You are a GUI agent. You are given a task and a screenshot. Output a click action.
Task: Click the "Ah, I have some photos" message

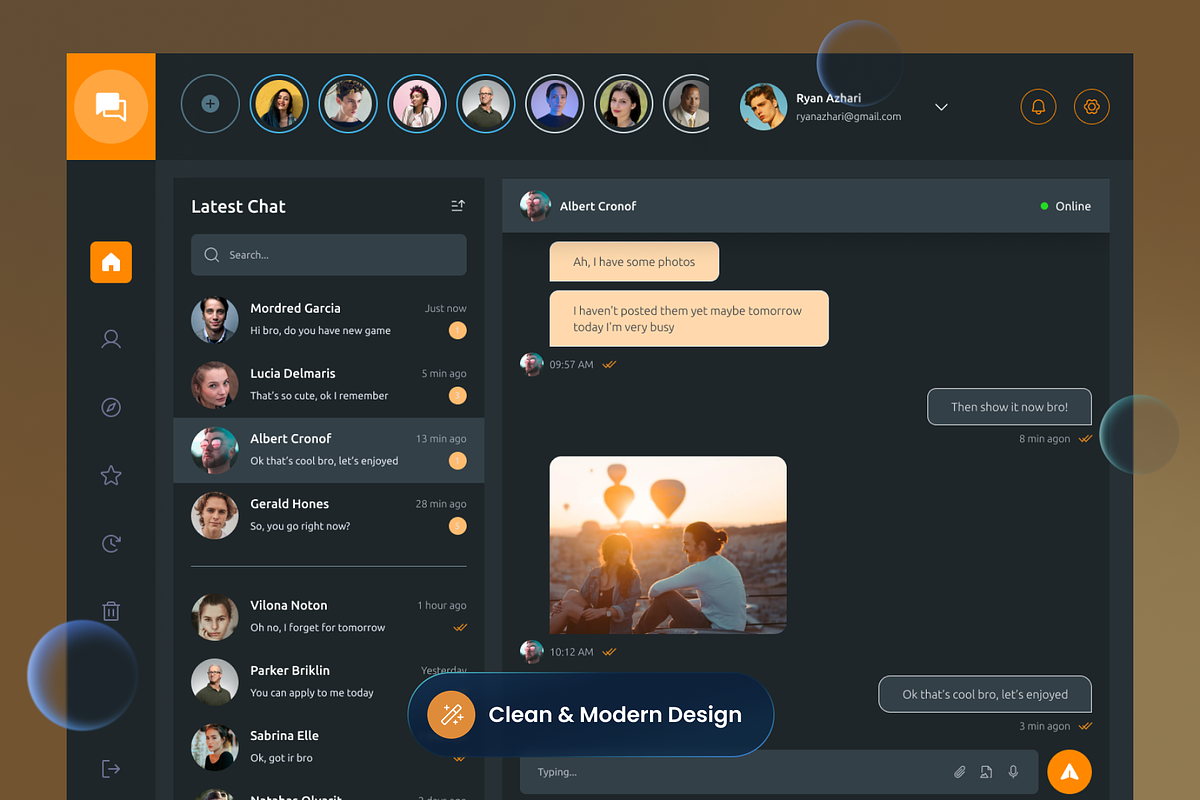coord(634,262)
